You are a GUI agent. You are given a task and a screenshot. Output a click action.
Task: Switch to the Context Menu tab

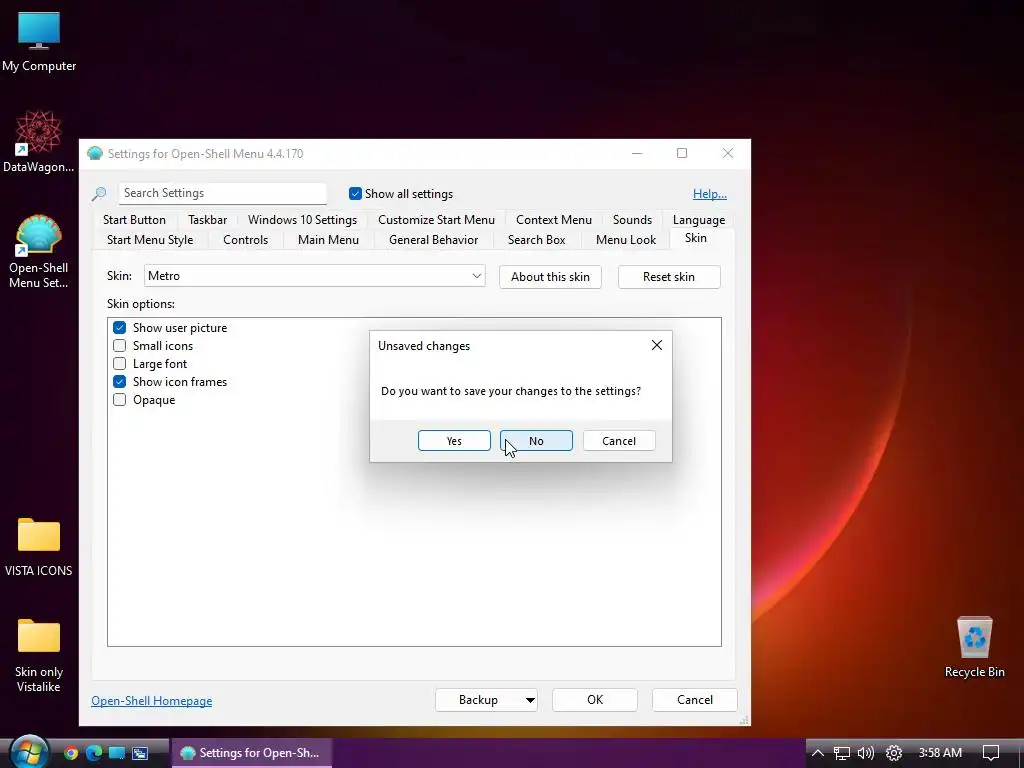click(554, 219)
